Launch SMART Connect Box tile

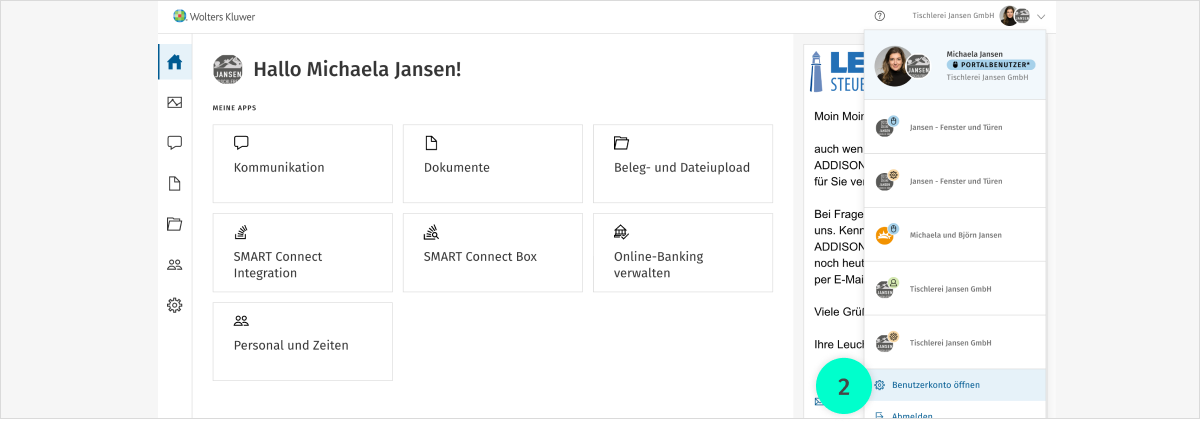(492, 252)
